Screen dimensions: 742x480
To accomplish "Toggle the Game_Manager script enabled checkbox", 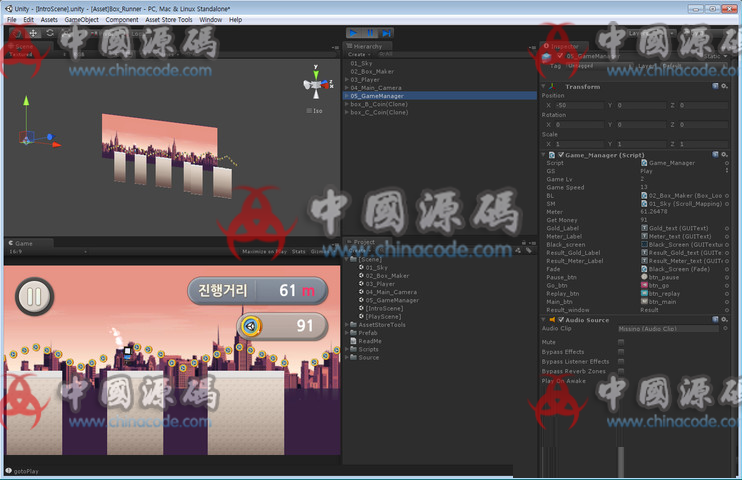I will [x=560, y=155].
